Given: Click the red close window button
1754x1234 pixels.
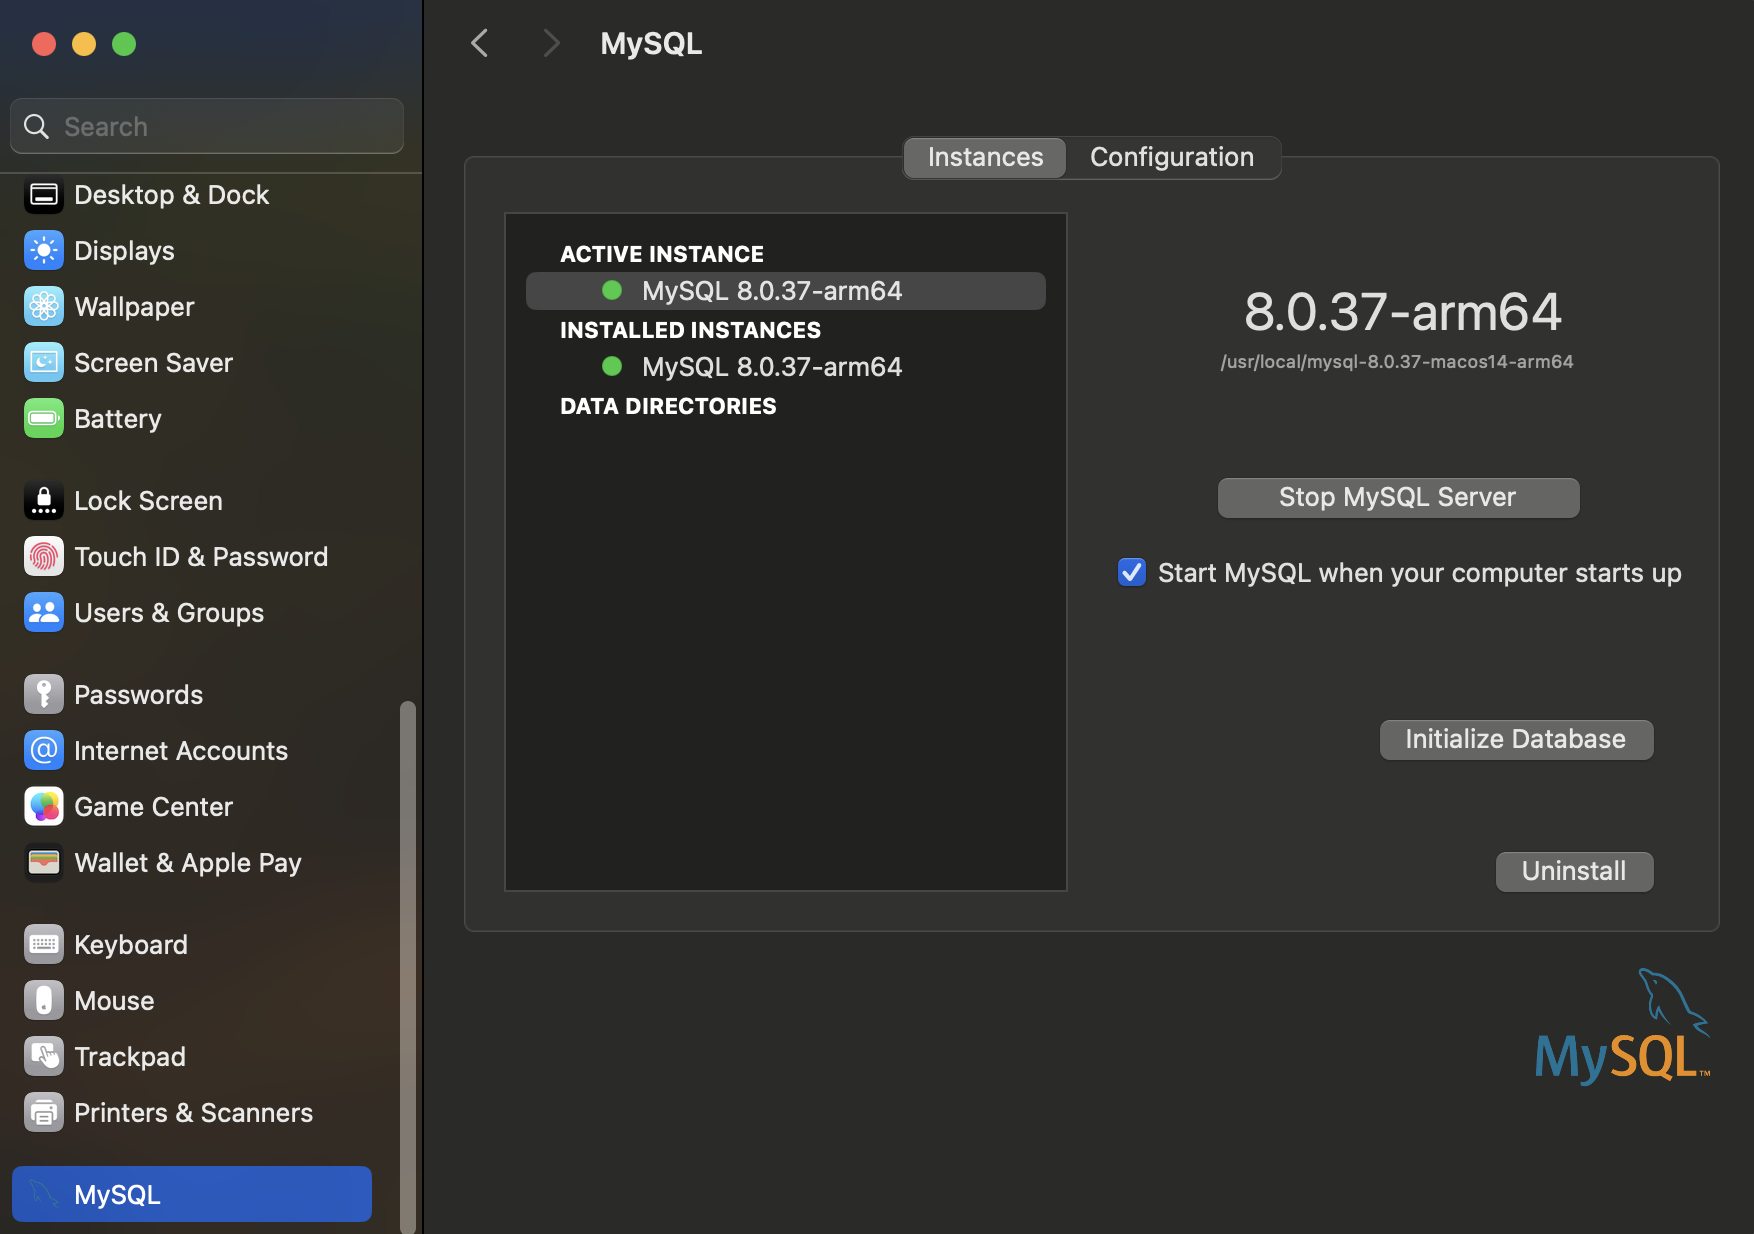Looking at the screenshot, I should (x=44, y=44).
